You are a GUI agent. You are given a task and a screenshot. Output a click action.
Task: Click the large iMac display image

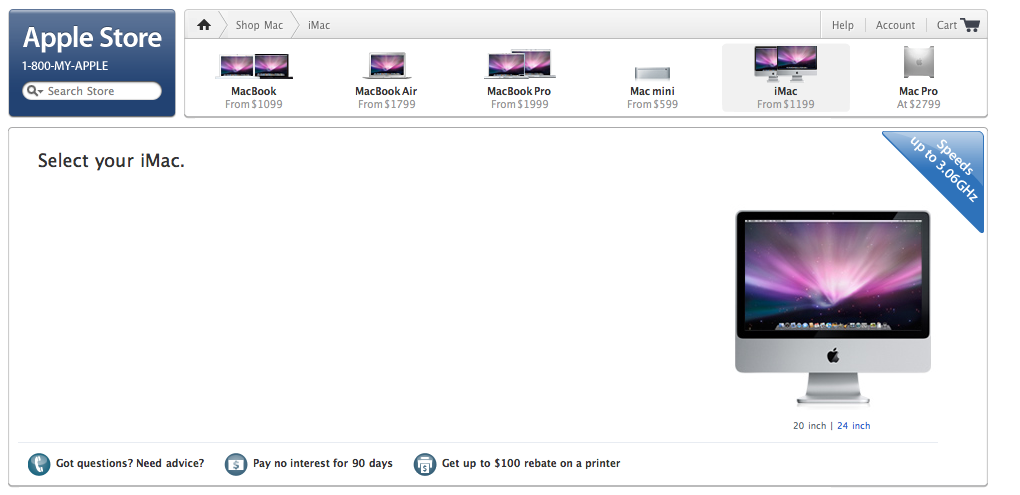pos(833,307)
